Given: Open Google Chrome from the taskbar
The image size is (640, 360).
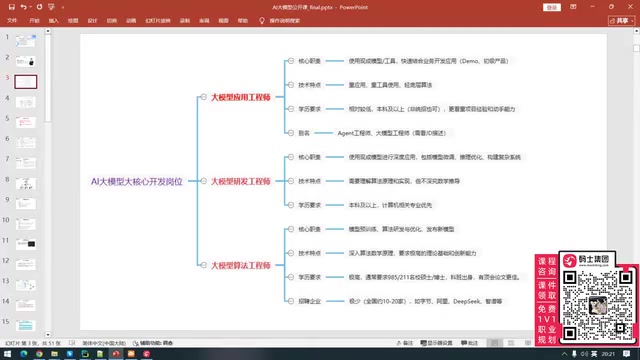Looking at the screenshot, I should [x=39, y=354].
